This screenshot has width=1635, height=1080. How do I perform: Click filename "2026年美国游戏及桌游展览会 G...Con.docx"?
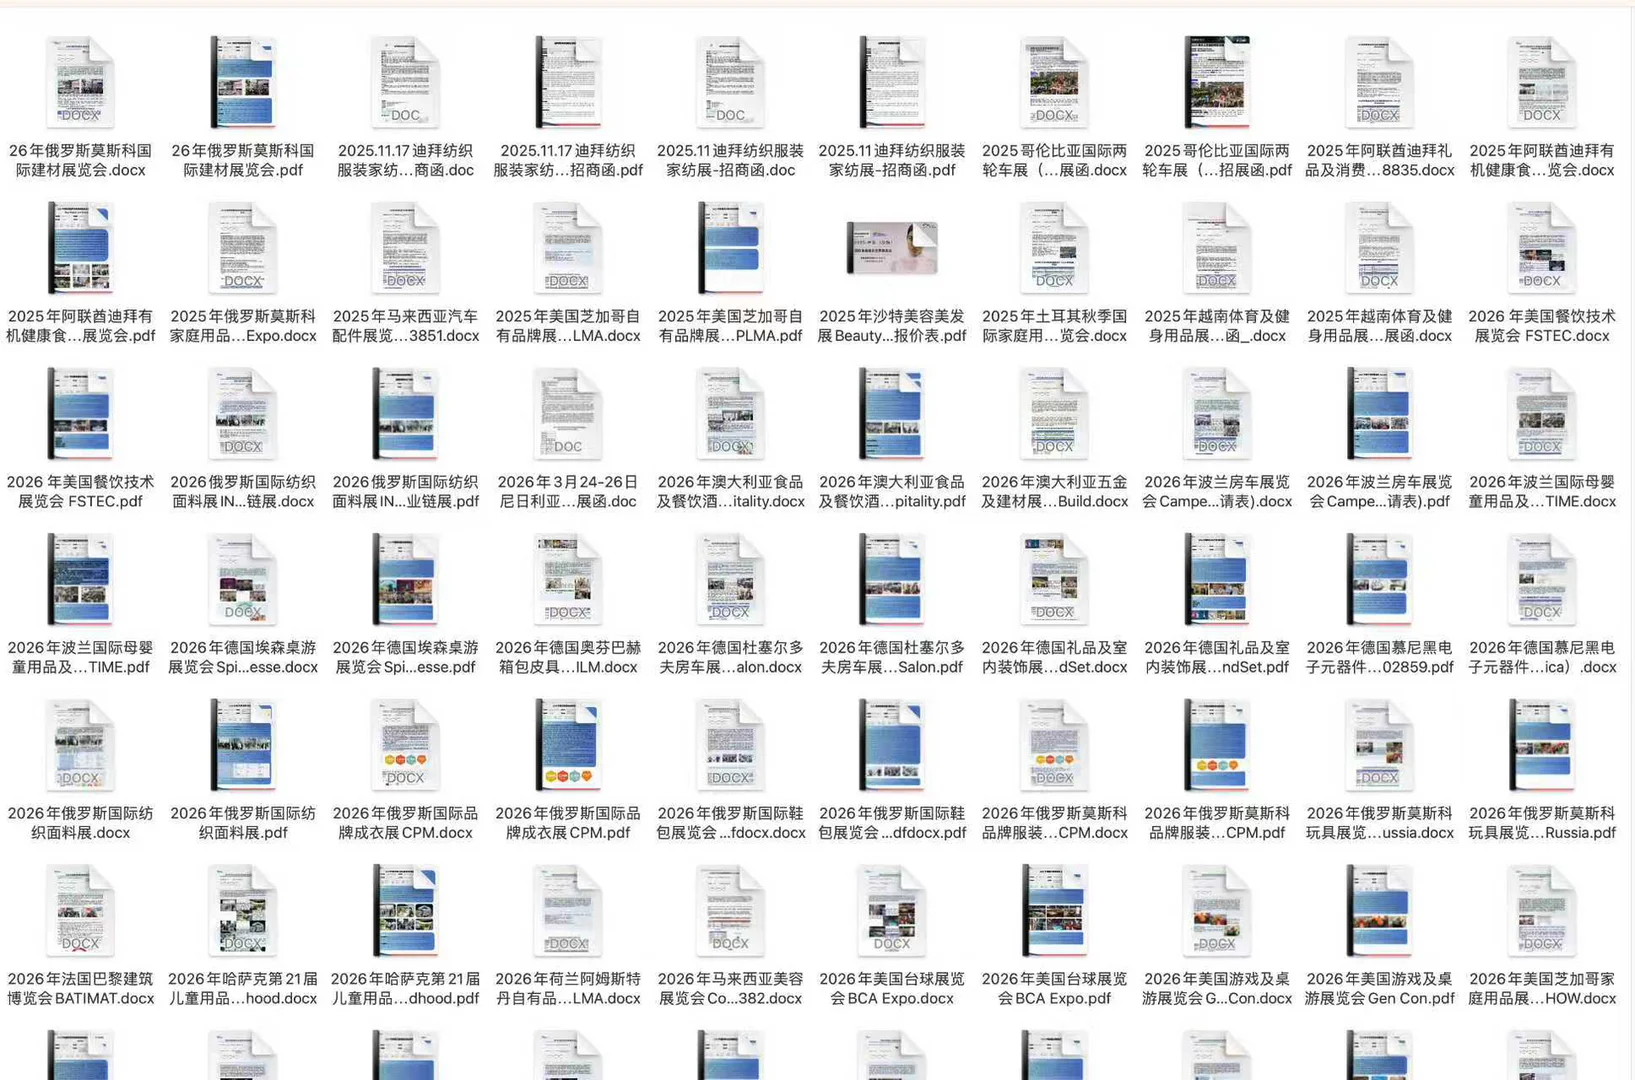(1217, 989)
